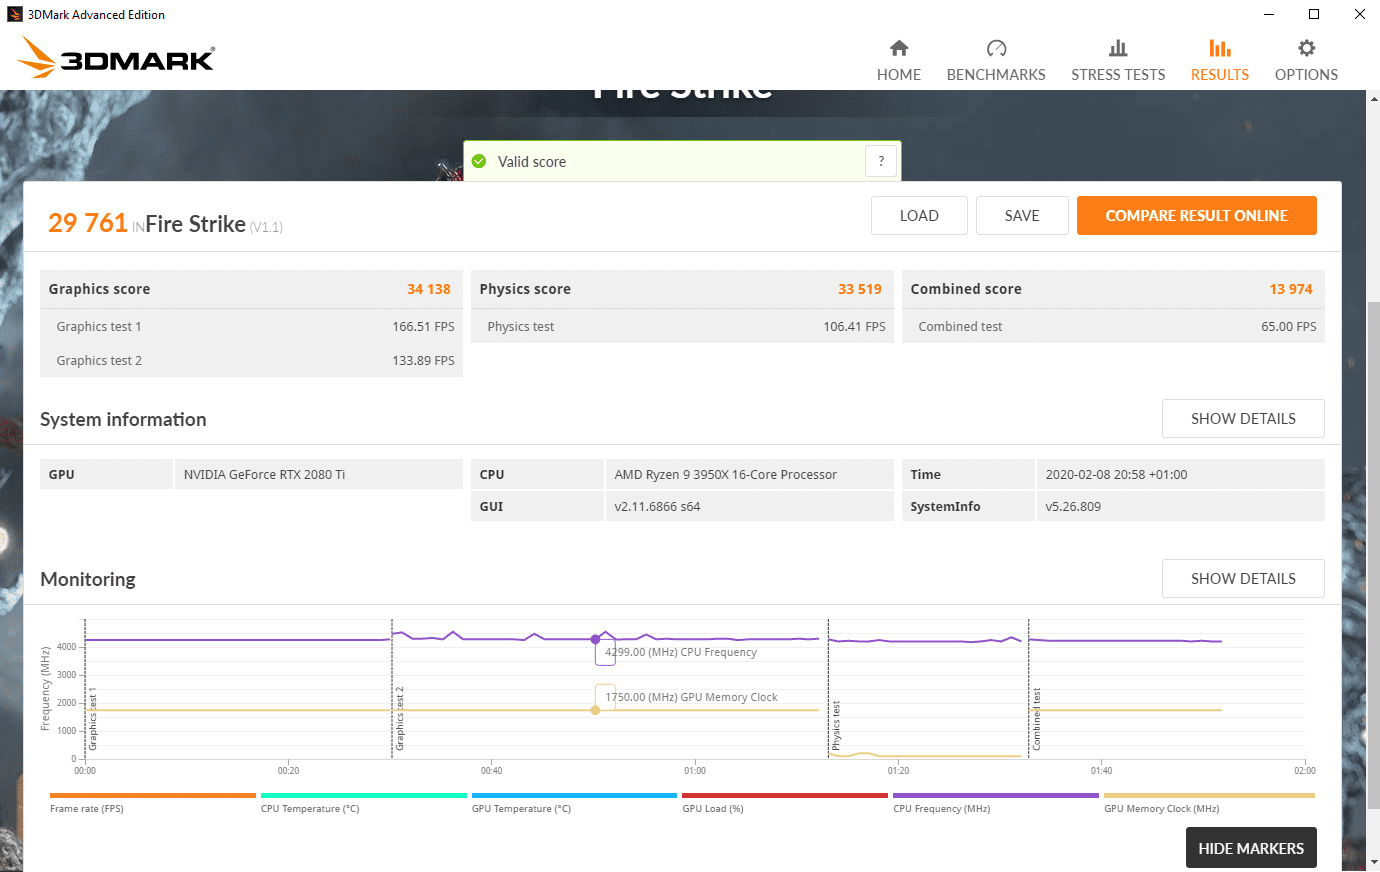Click the Combined test marker line
The height and width of the screenshot is (872, 1380).
(x=1029, y=689)
